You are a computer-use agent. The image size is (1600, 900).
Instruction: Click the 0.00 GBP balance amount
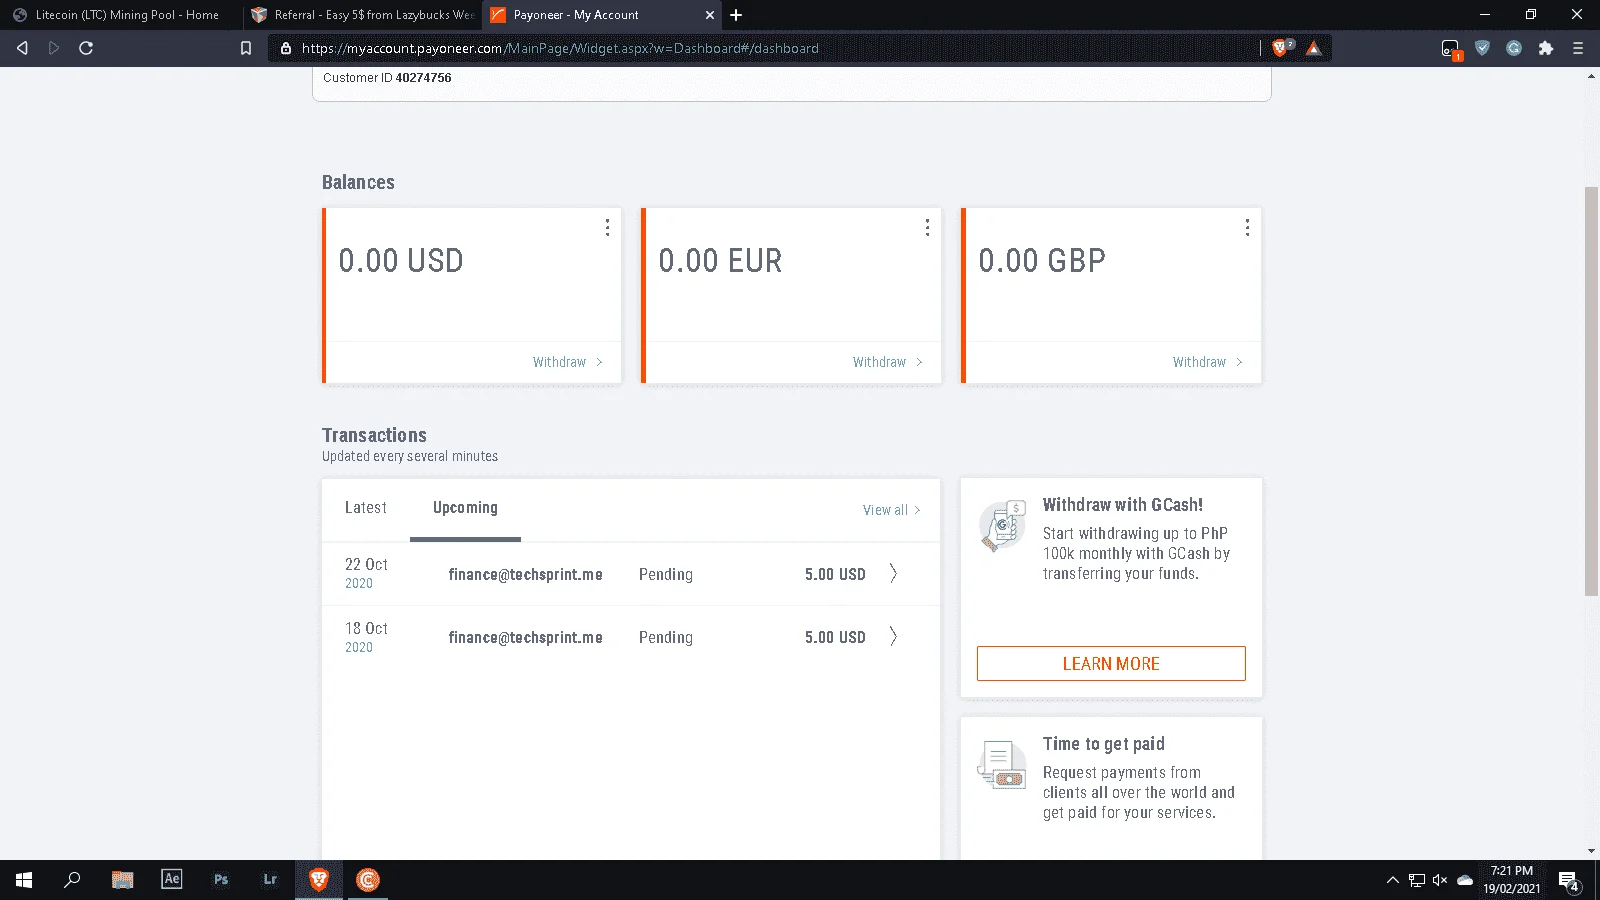[1042, 261]
